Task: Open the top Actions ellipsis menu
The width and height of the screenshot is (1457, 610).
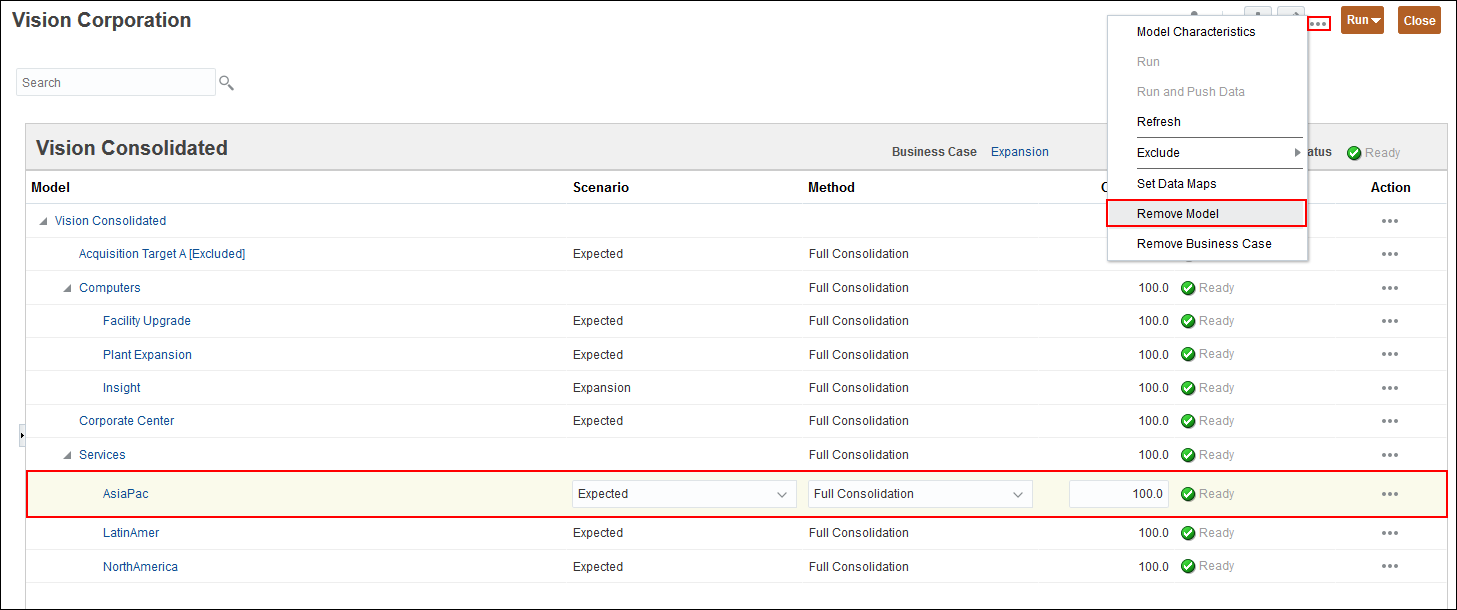Action: [x=1319, y=23]
